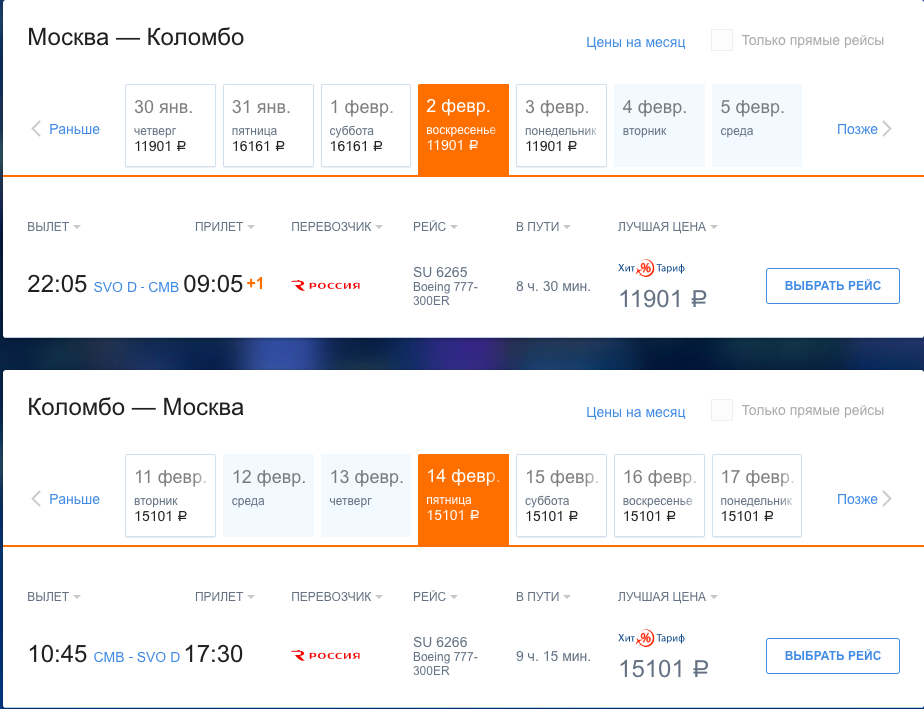Select 3 февр. понедельник departure date
This screenshot has width=924, height=709.
tap(561, 126)
